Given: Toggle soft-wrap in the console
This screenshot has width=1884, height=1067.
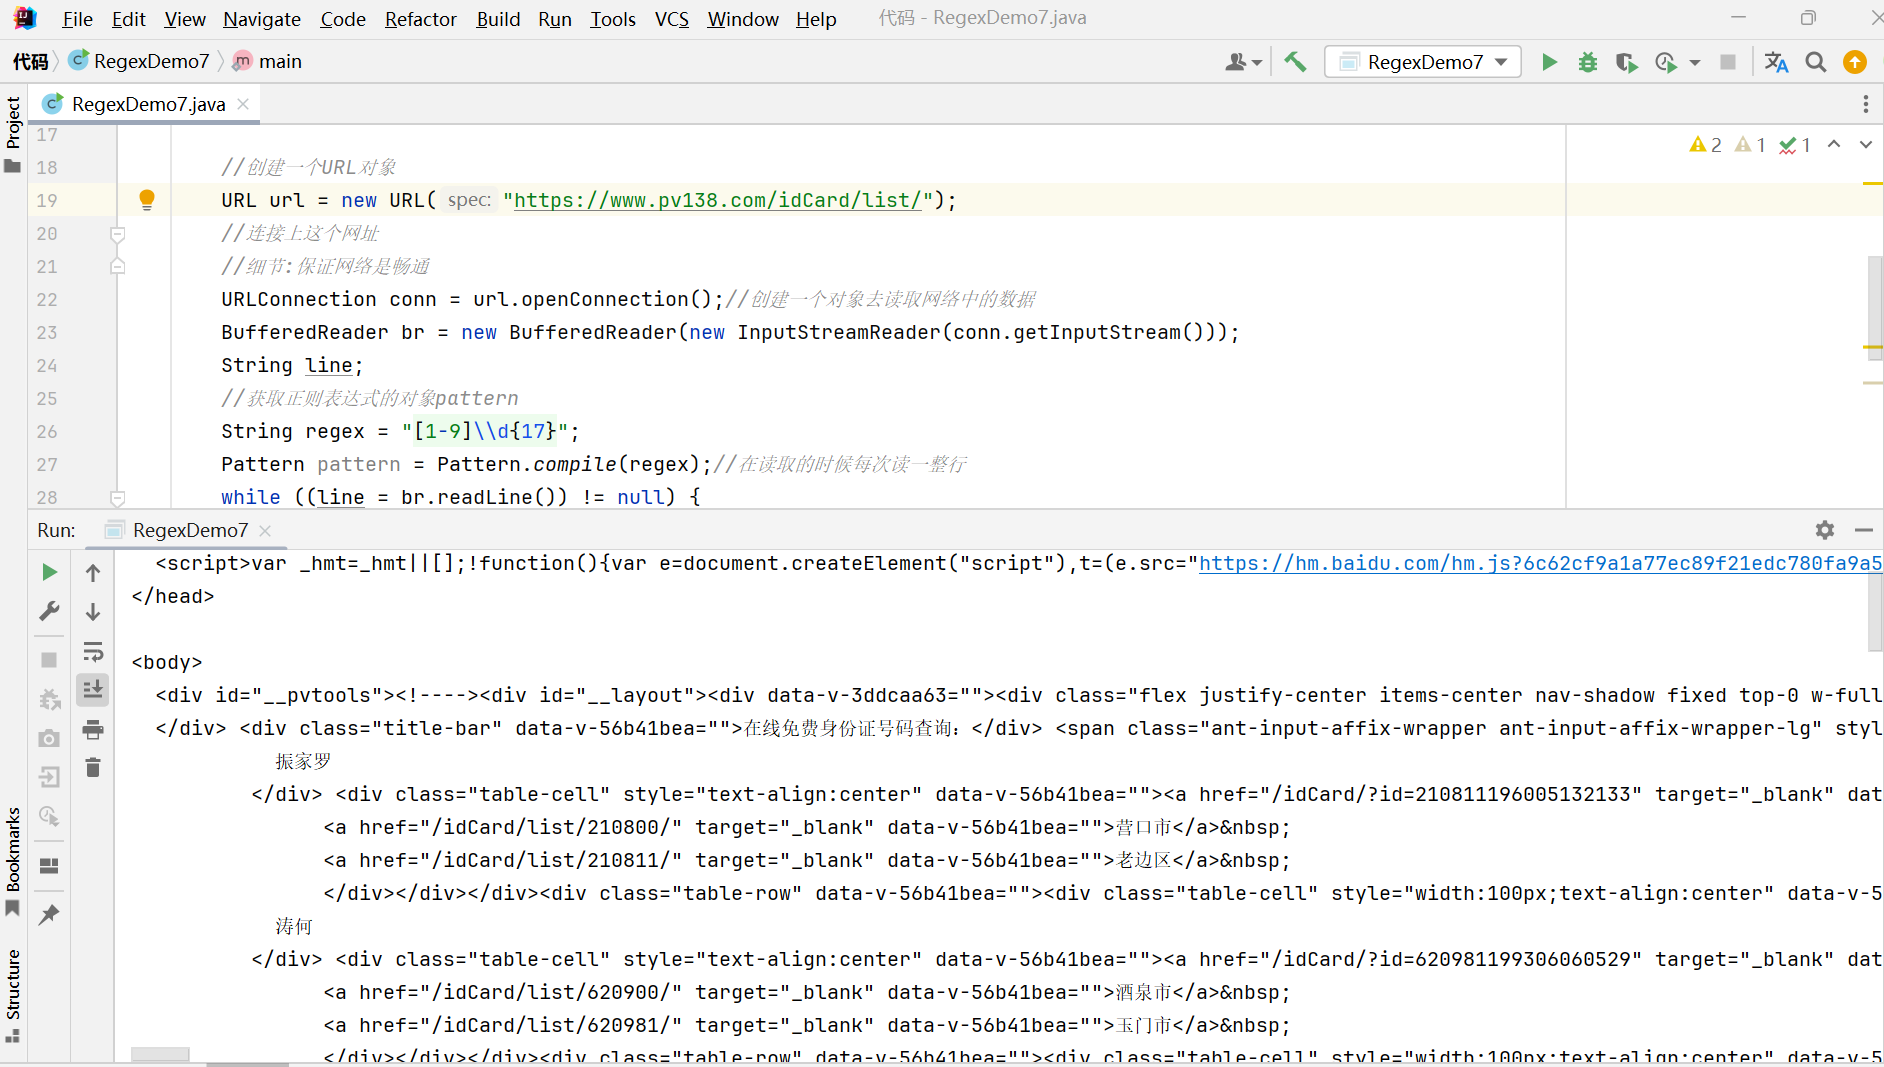Looking at the screenshot, I should pos(93,651).
